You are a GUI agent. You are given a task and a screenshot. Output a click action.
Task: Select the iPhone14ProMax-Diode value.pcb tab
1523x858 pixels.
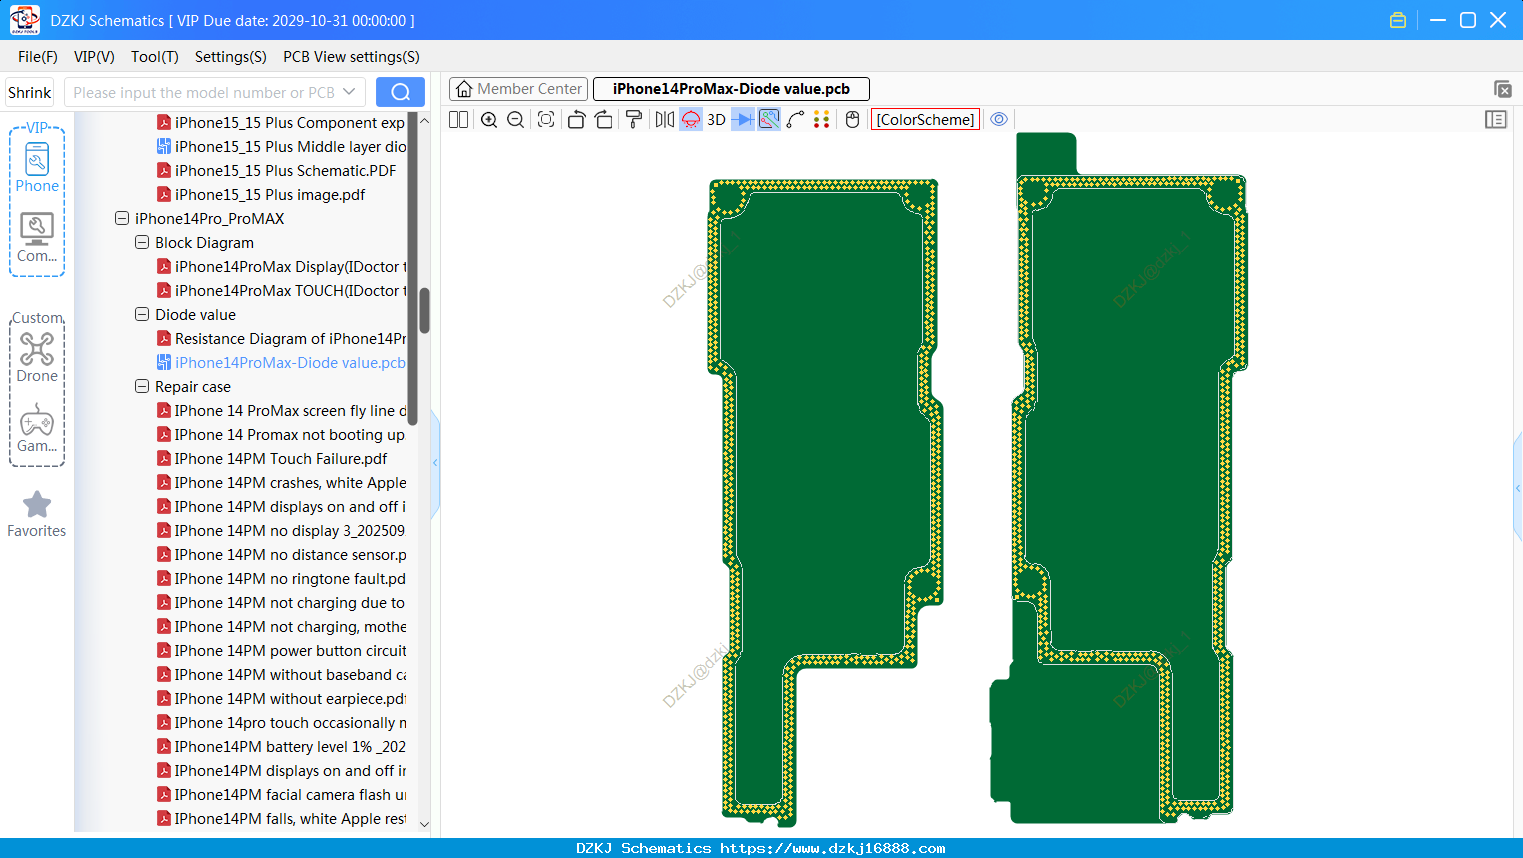(x=731, y=89)
